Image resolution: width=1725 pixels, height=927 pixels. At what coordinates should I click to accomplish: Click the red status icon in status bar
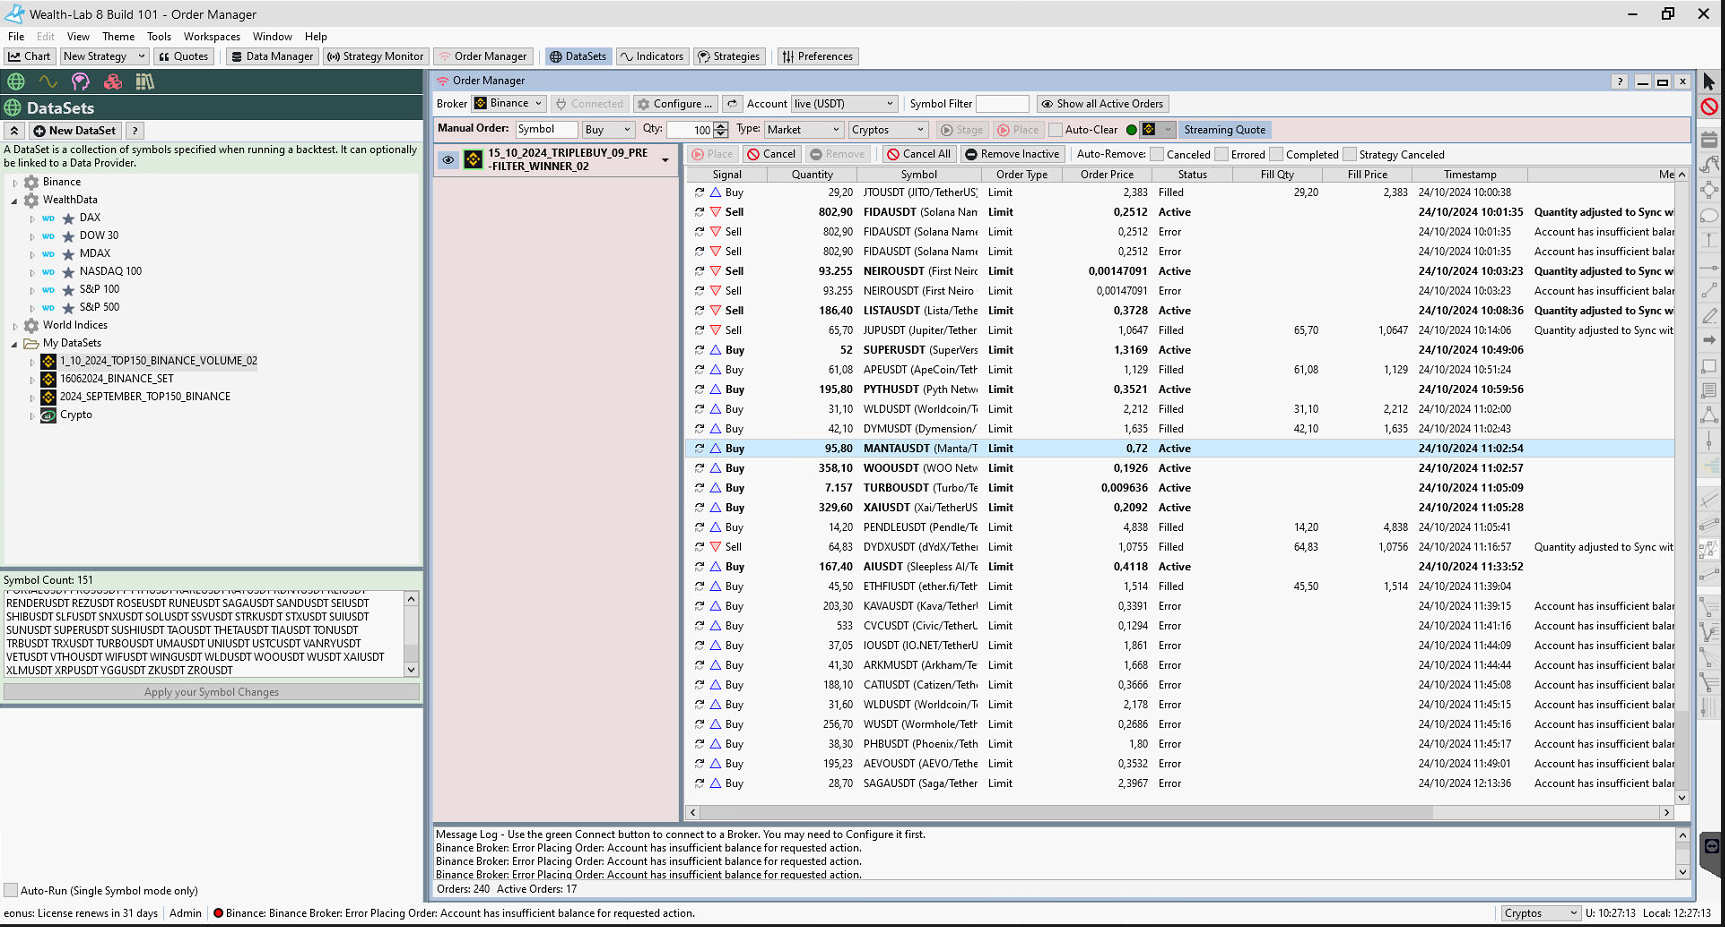tap(217, 913)
